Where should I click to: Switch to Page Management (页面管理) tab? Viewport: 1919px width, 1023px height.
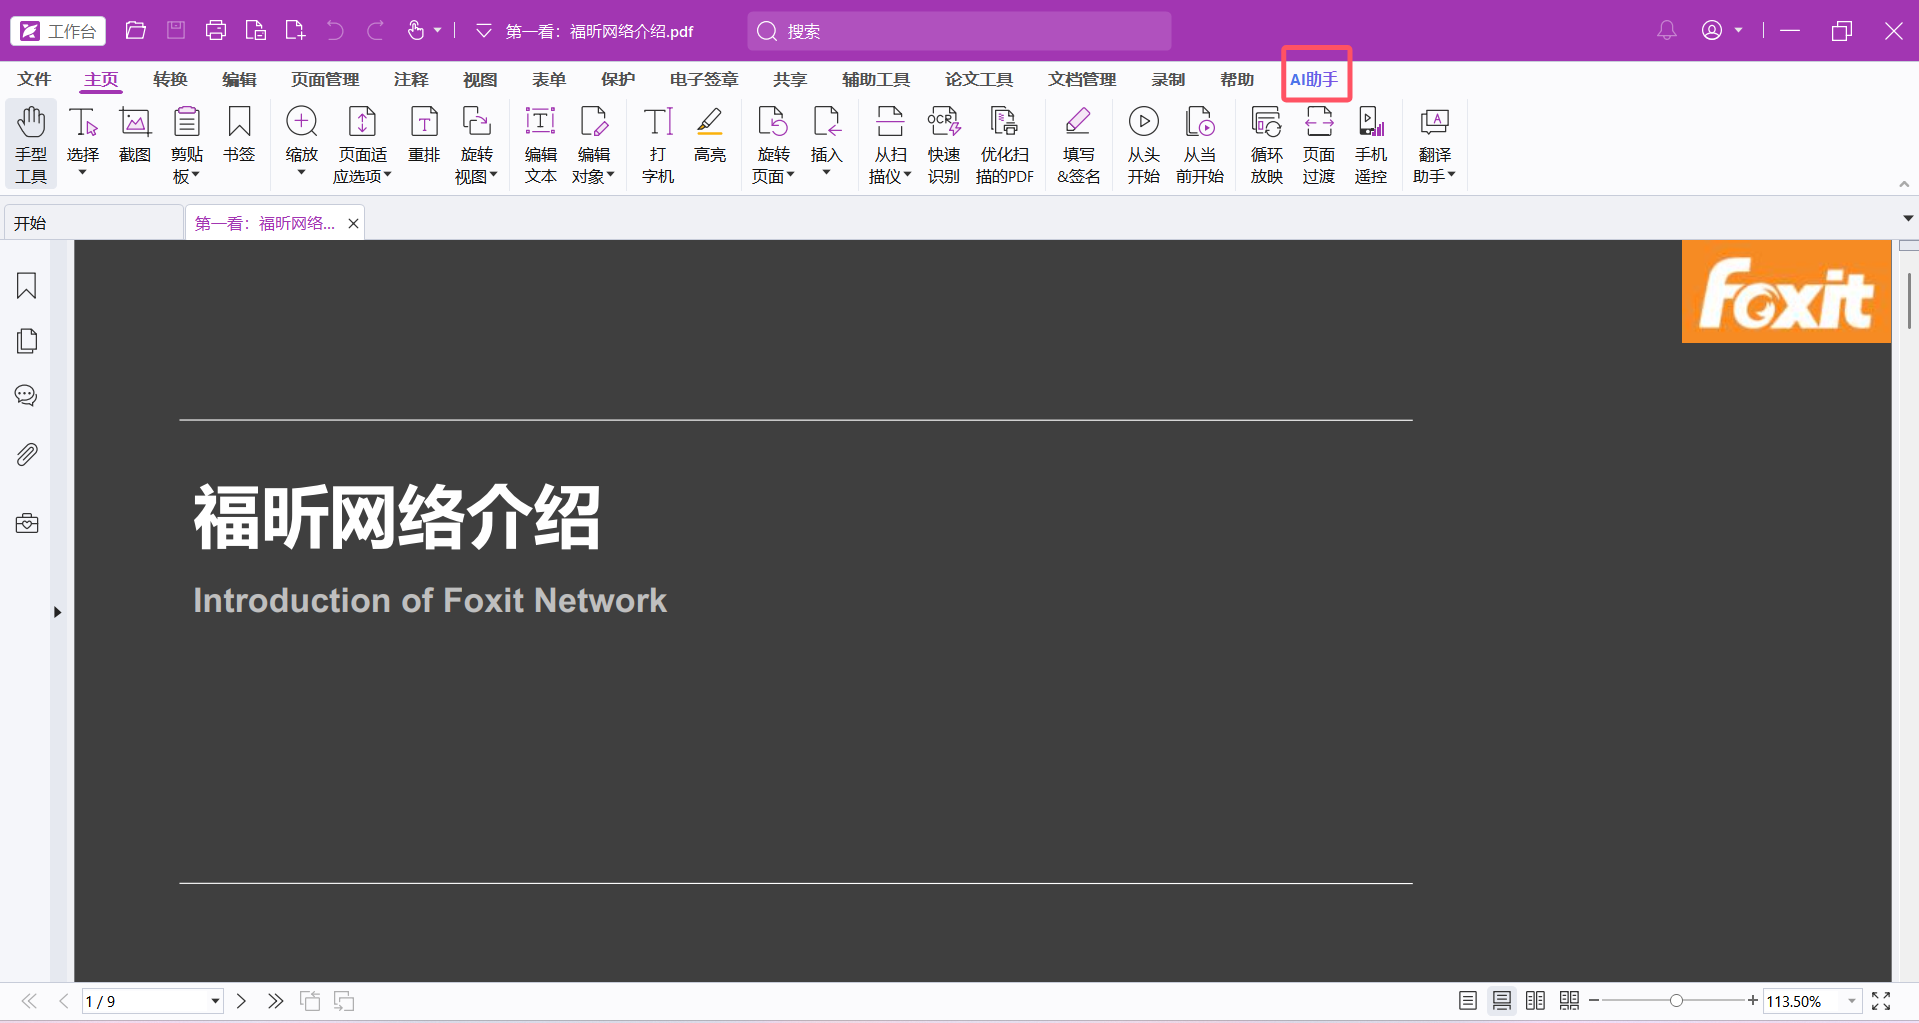[325, 79]
